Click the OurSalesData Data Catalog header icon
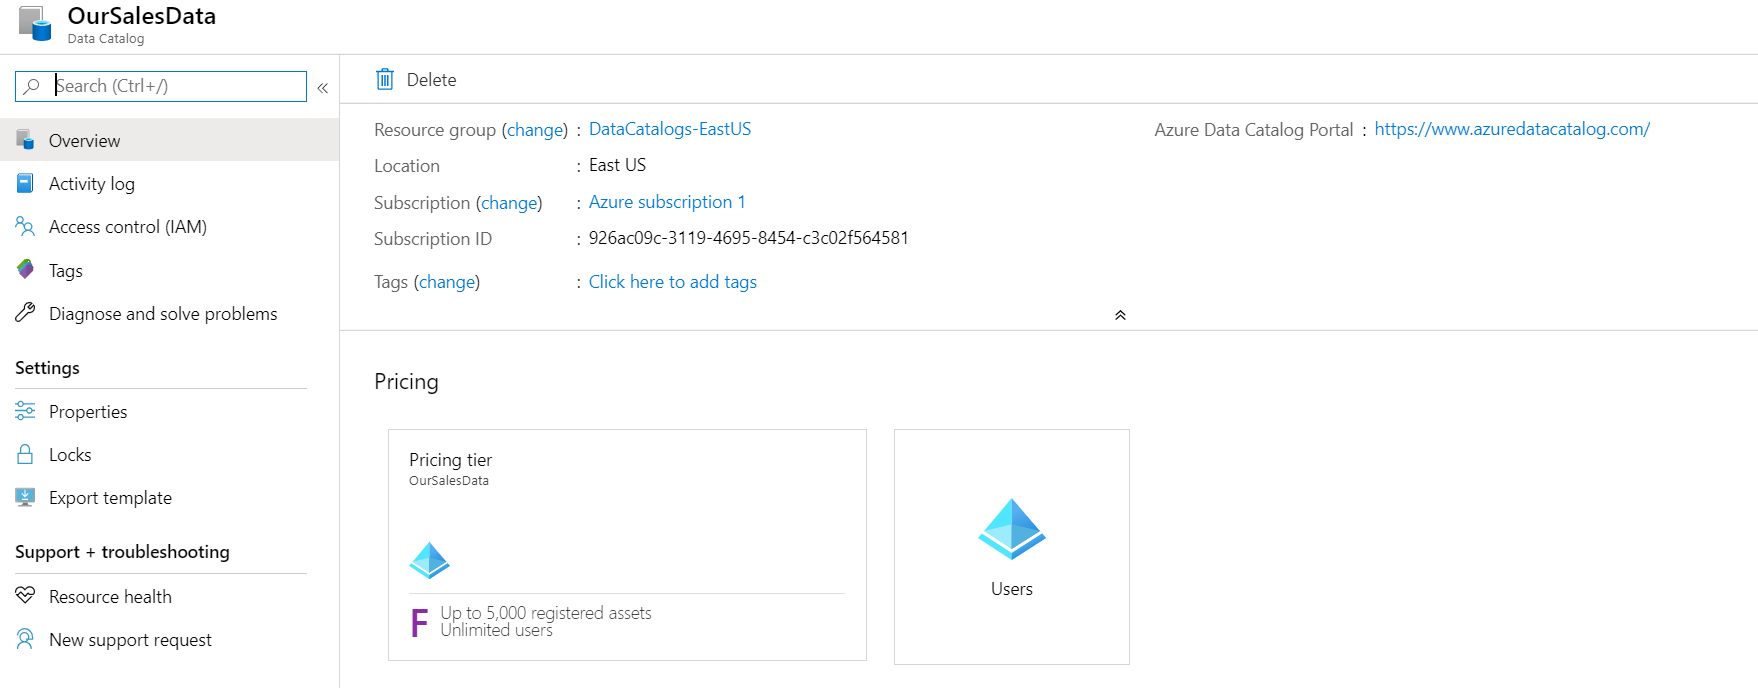This screenshot has width=1758, height=688. point(35,24)
